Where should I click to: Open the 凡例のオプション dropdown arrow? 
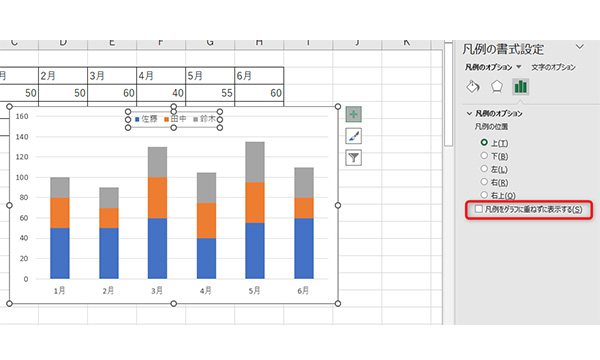519,67
